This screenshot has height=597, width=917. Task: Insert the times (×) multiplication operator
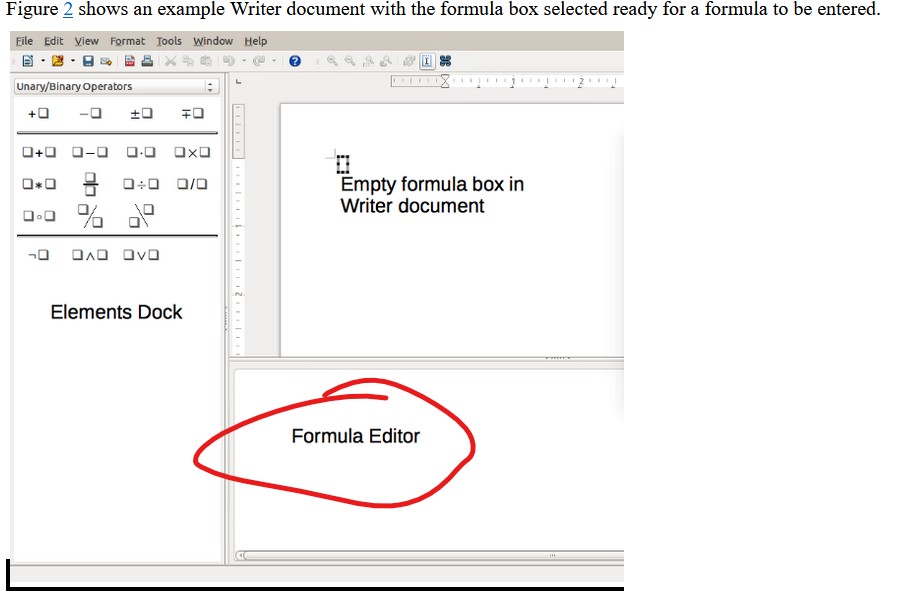192,153
